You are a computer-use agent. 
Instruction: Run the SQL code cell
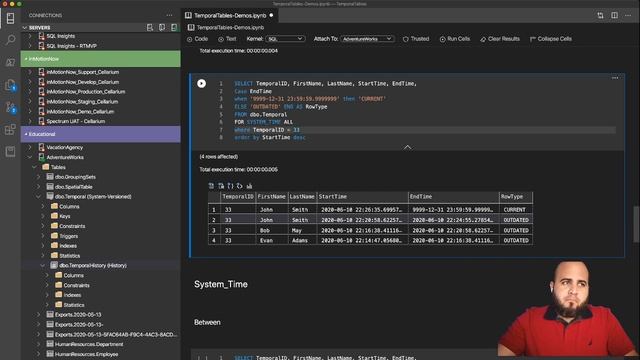[x=201, y=83]
